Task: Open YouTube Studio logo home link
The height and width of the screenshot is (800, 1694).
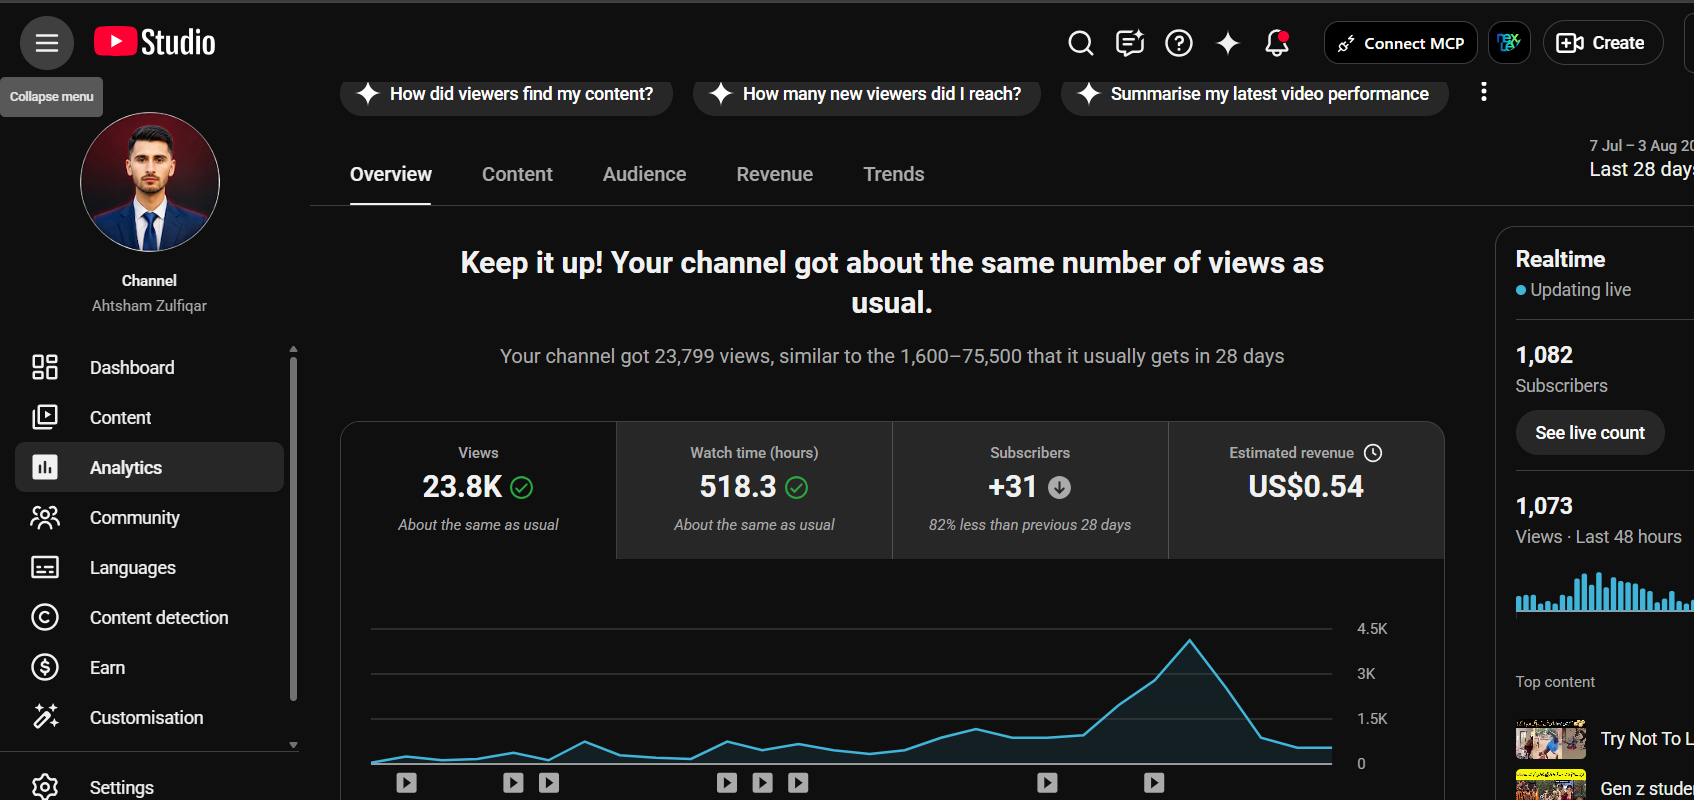Action: [155, 42]
